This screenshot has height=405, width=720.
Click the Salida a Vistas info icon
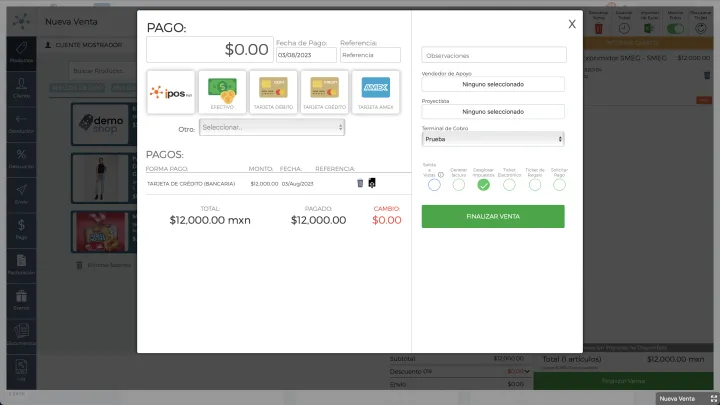441,174
